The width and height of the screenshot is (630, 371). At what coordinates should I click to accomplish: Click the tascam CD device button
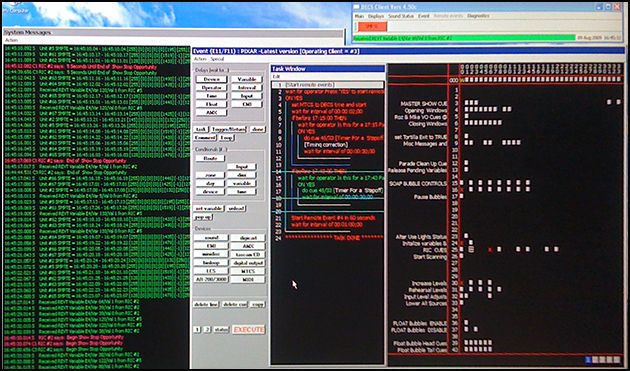click(248, 254)
